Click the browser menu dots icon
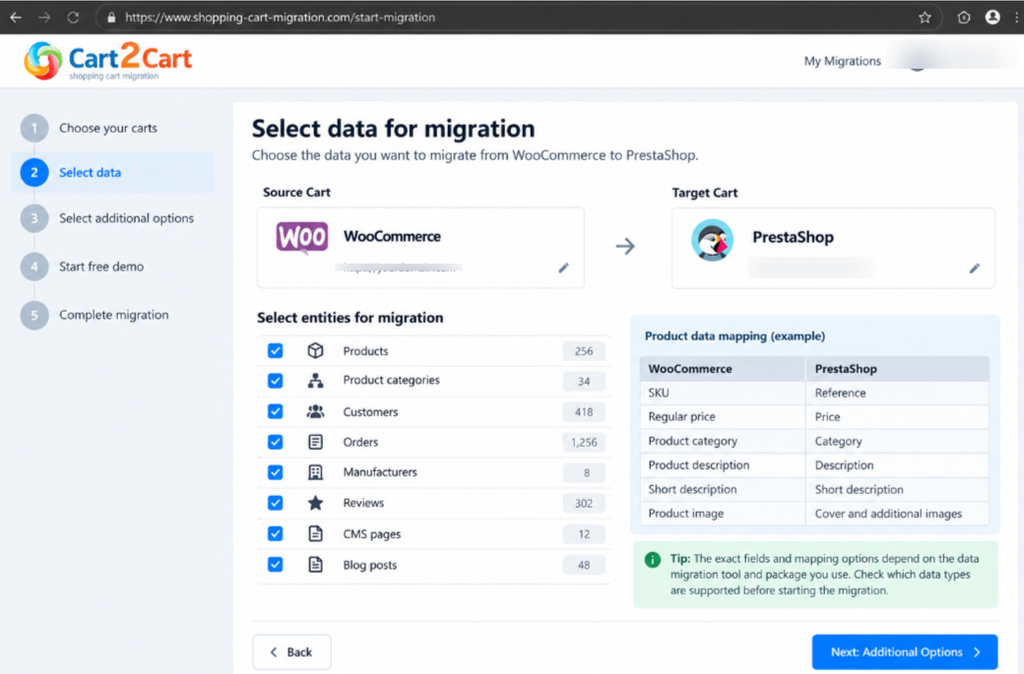Viewport: 1024px width, 674px height. (x=1016, y=18)
